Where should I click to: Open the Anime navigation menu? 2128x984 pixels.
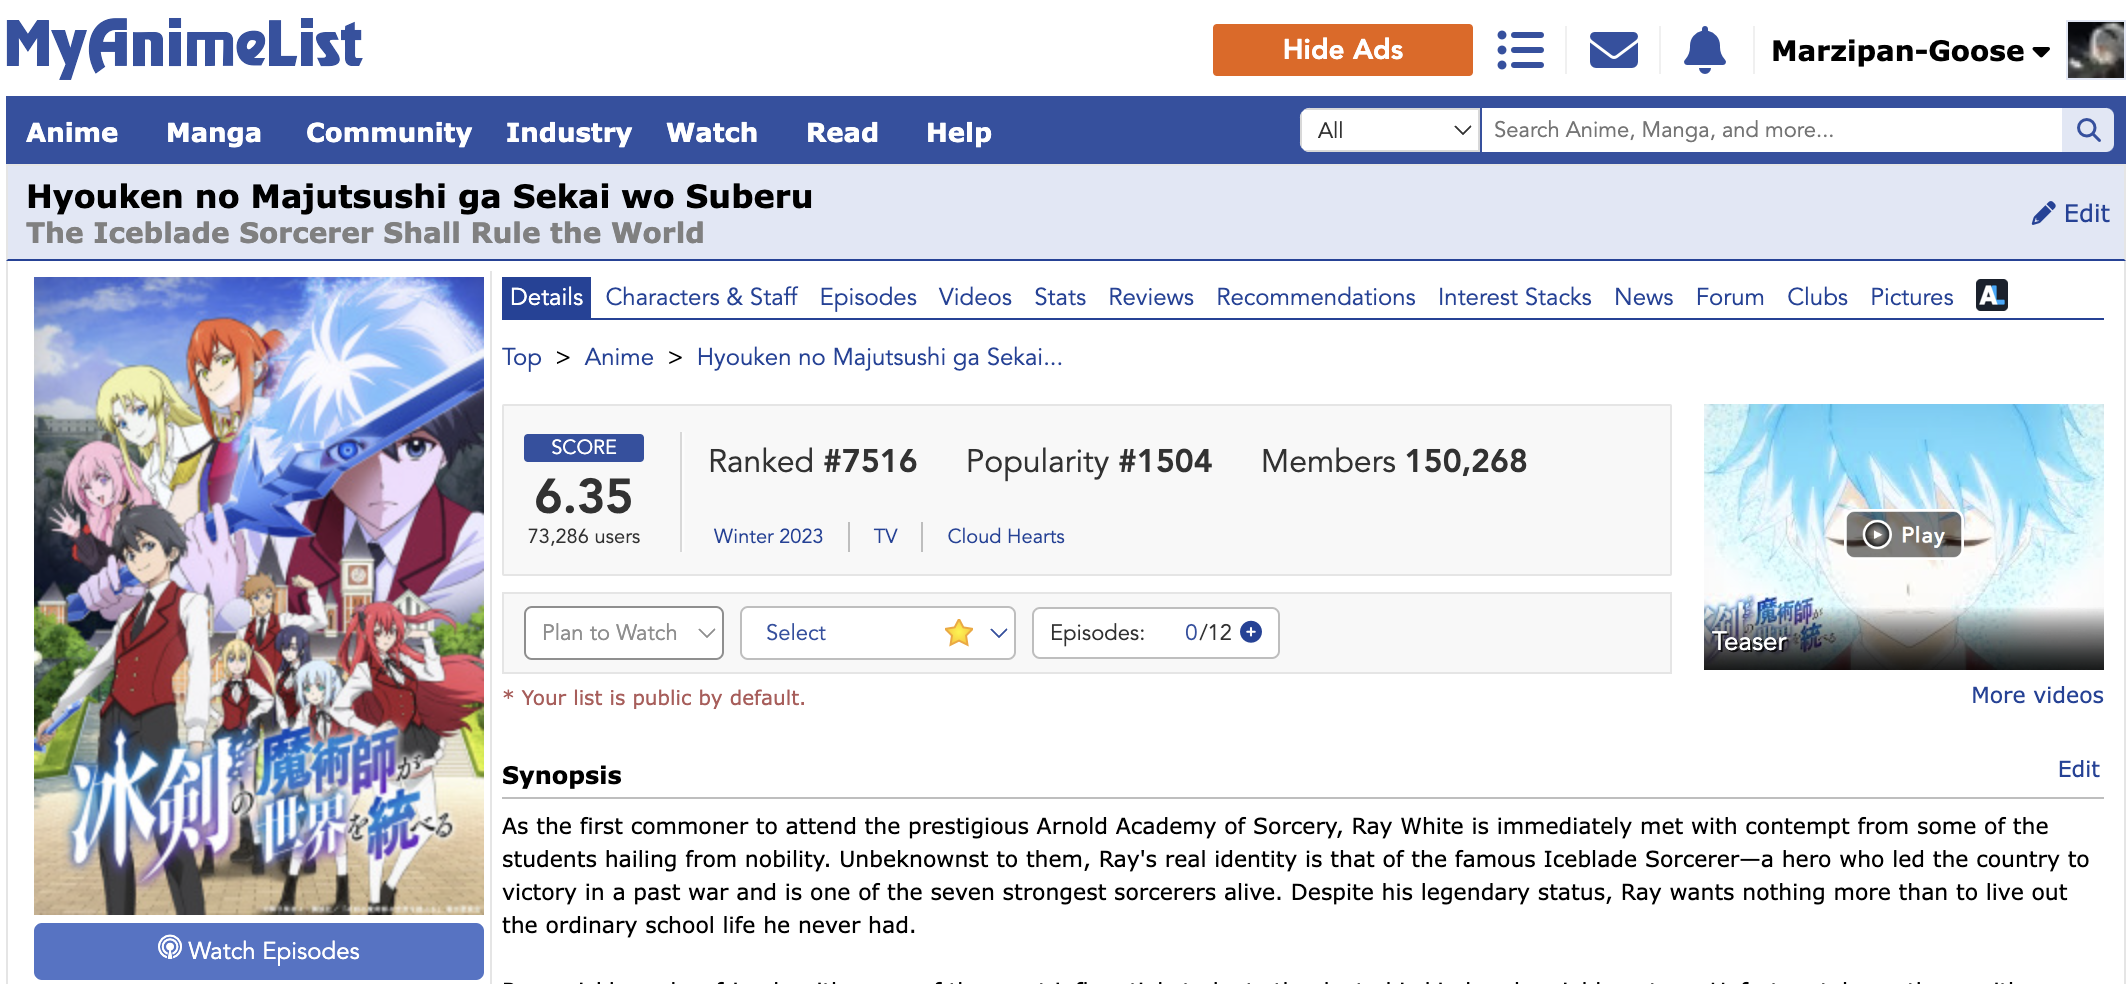(x=72, y=132)
